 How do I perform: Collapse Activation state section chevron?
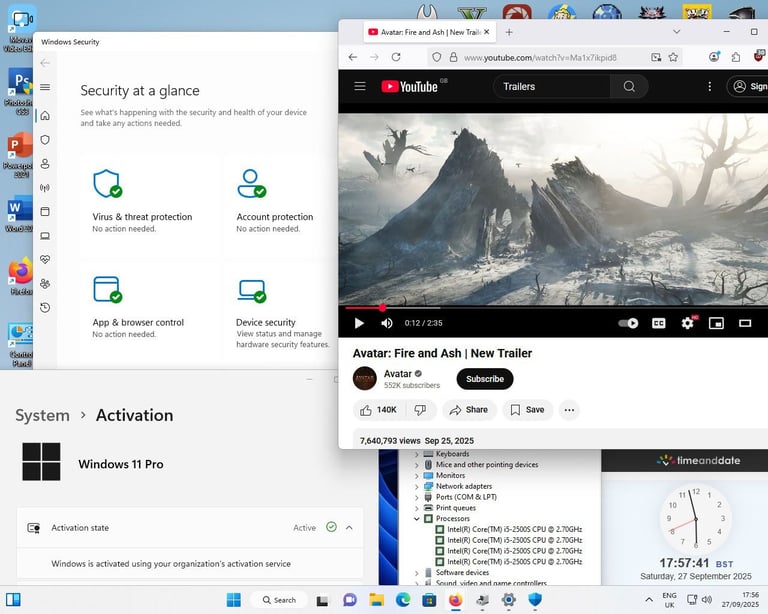point(349,528)
